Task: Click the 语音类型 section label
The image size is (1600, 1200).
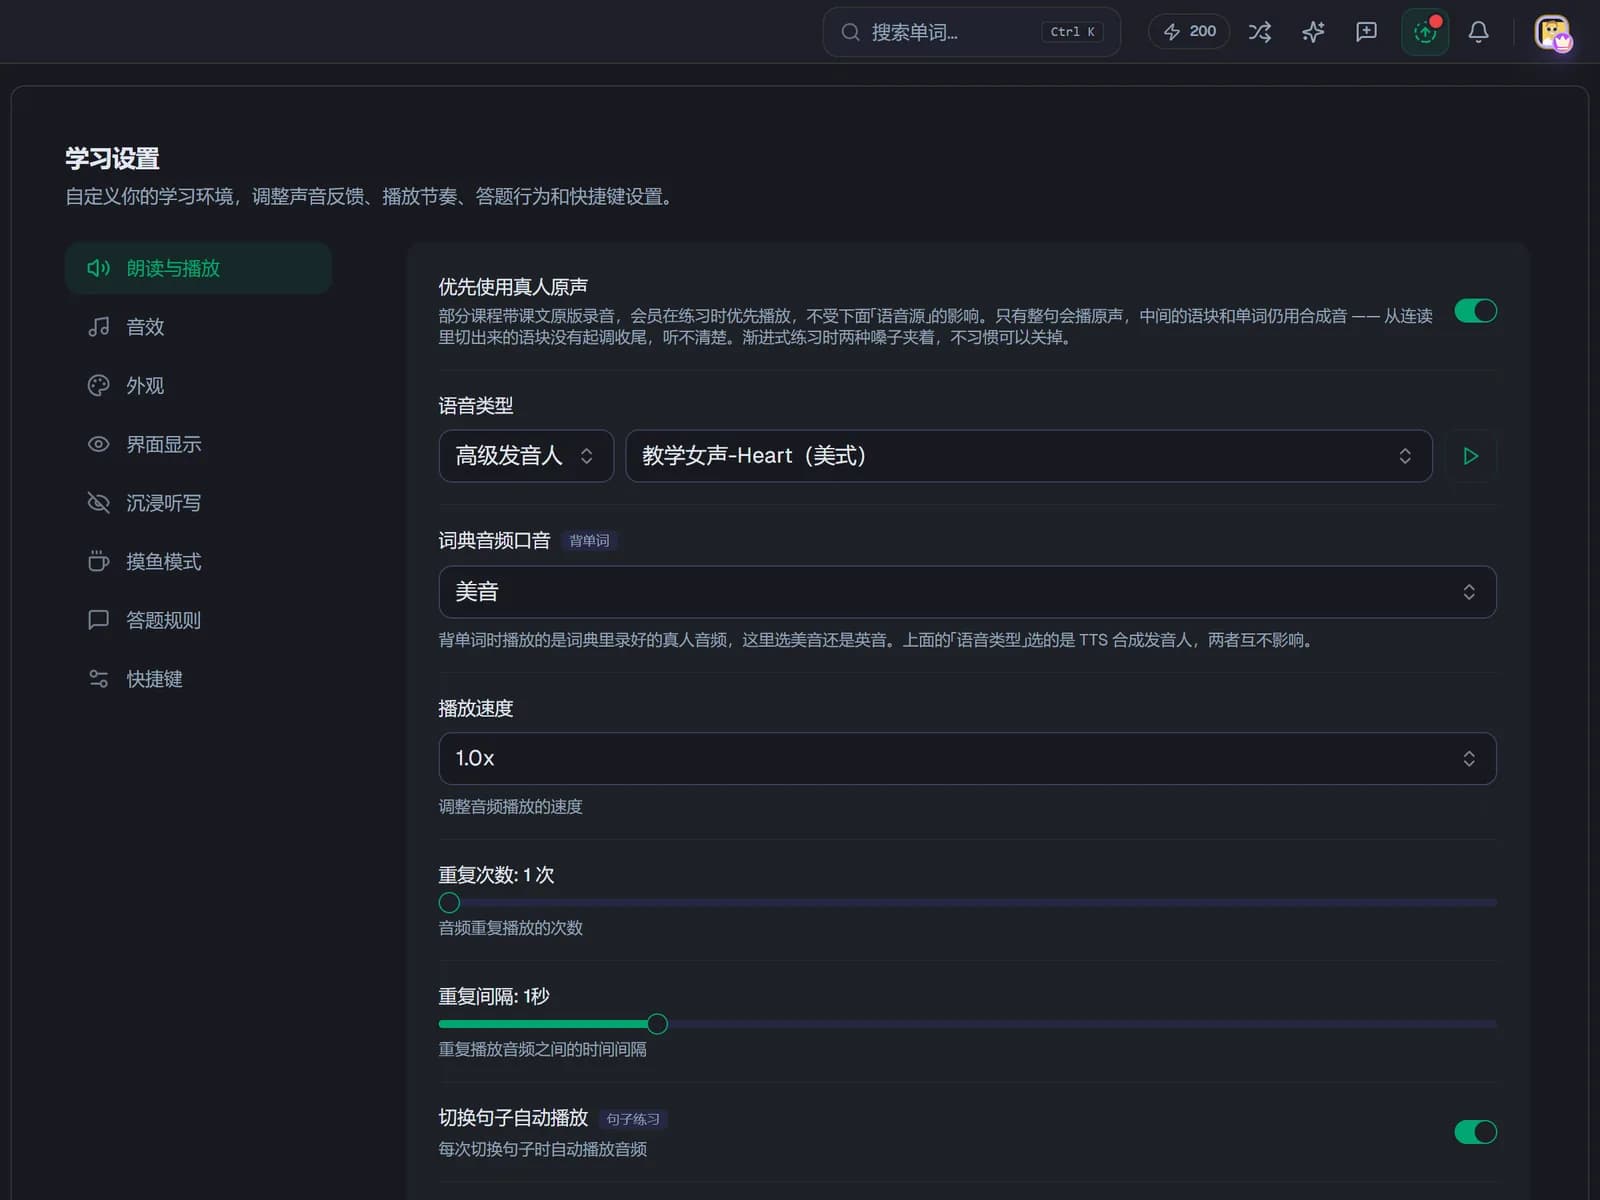Action: [476, 406]
